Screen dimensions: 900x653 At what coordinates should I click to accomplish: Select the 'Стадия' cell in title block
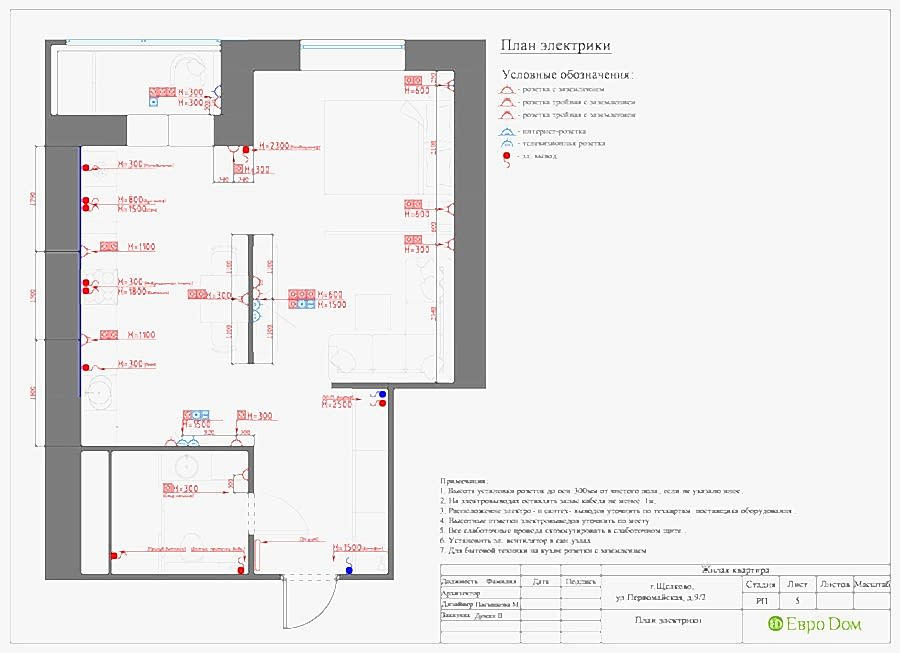(x=761, y=584)
